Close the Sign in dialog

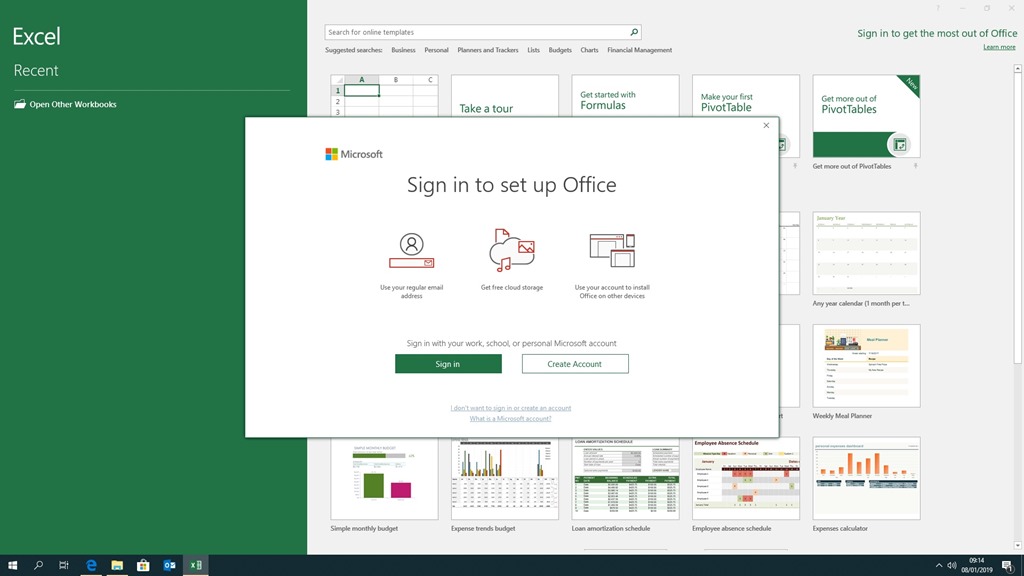[766, 126]
